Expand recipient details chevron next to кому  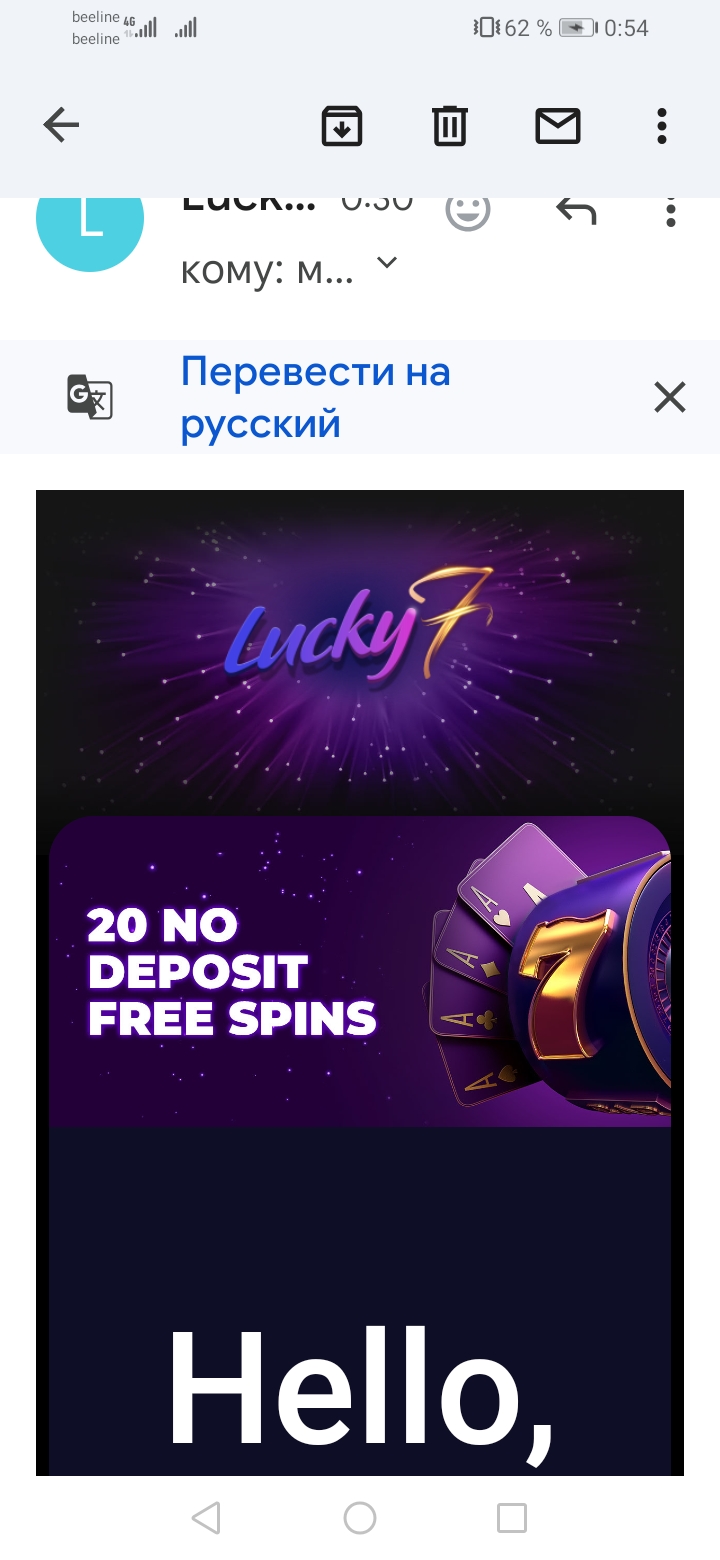pyautogui.click(x=387, y=263)
